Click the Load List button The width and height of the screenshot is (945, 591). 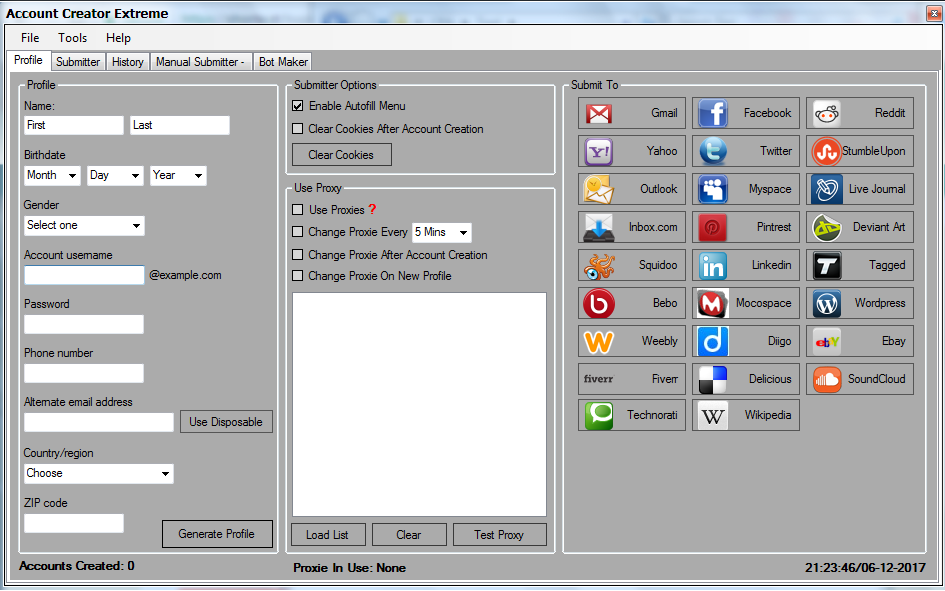coord(328,535)
